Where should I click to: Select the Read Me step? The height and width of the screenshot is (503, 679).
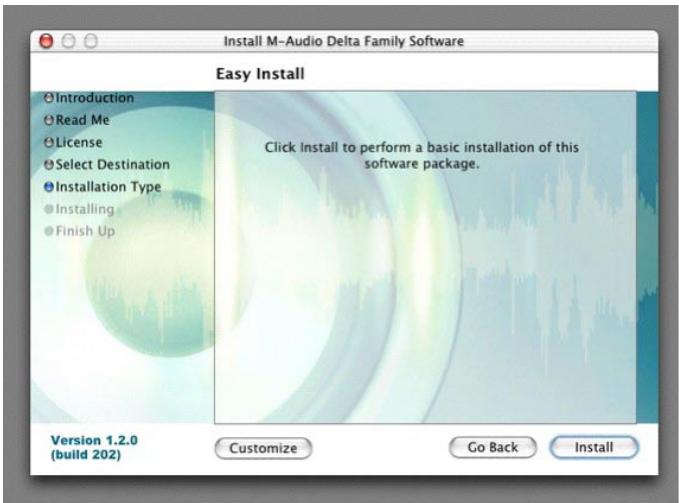(82, 120)
